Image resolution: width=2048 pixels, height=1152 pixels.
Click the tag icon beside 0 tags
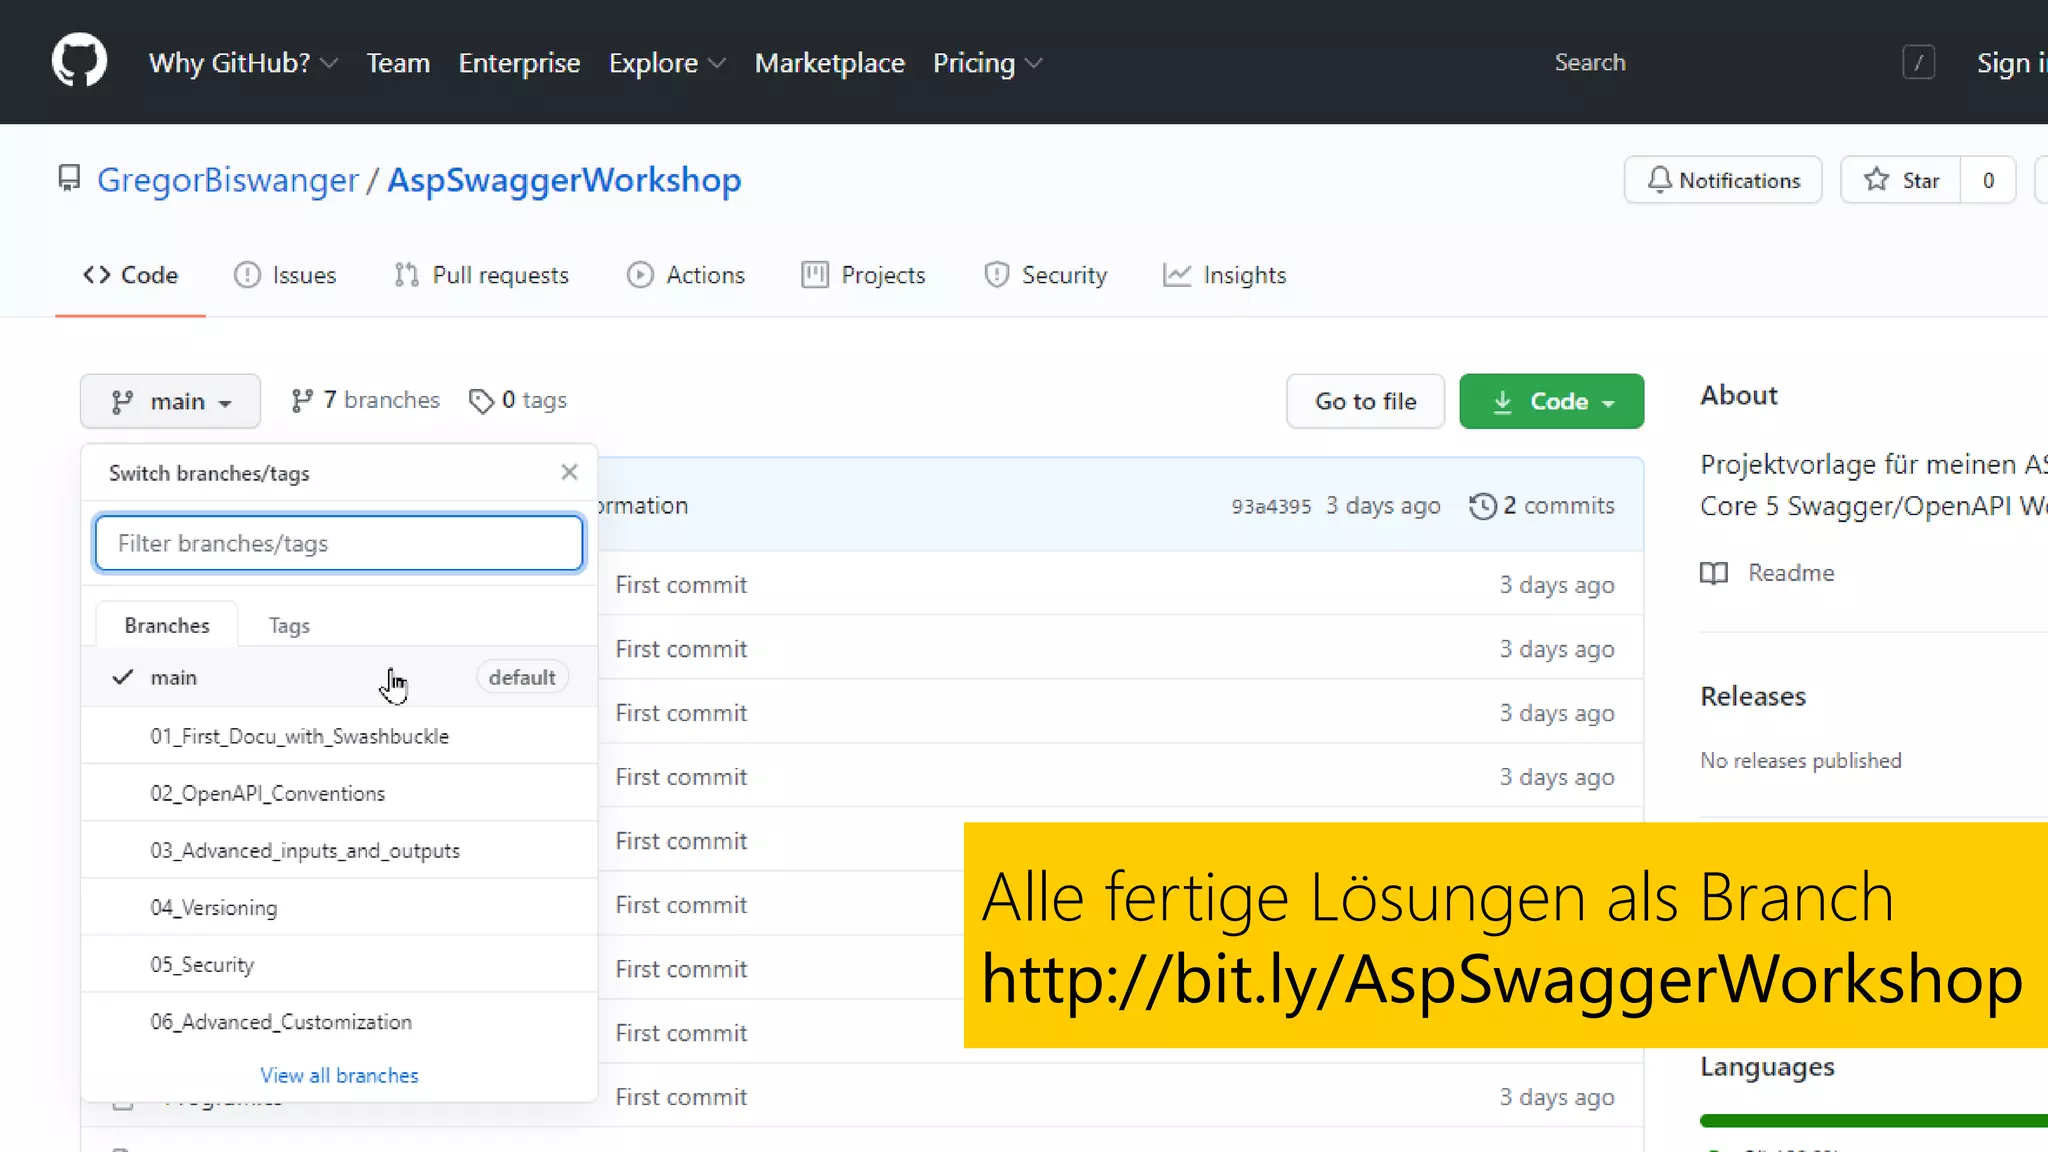(481, 401)
